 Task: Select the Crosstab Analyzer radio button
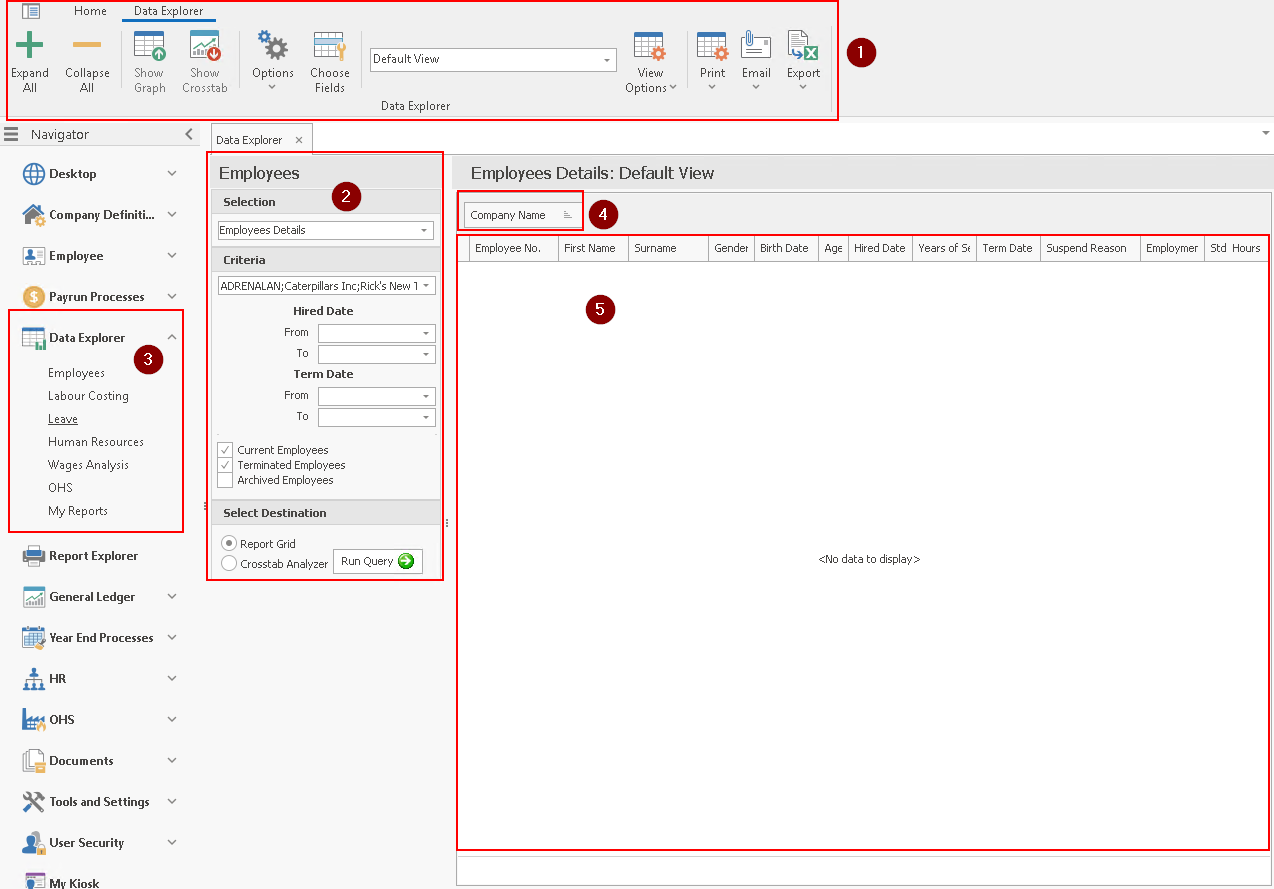pyautogui.click(x=229, y=564)
